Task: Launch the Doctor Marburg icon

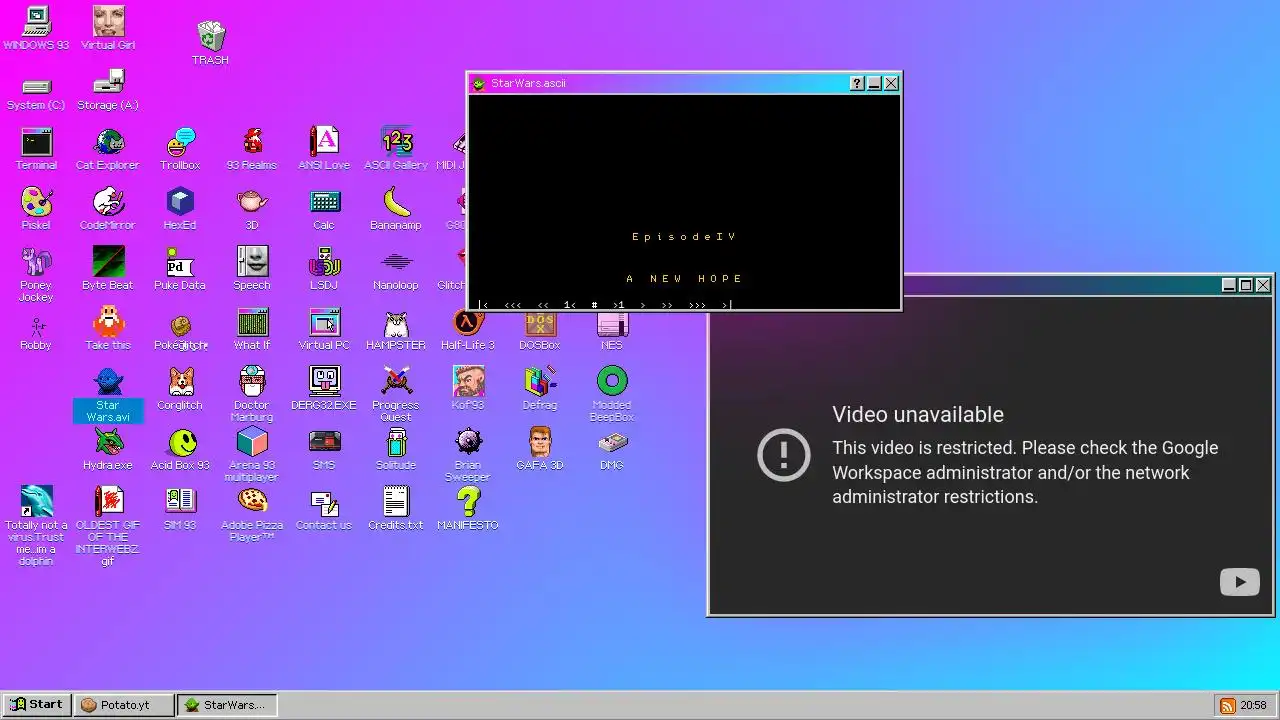Action: point(252,395)
